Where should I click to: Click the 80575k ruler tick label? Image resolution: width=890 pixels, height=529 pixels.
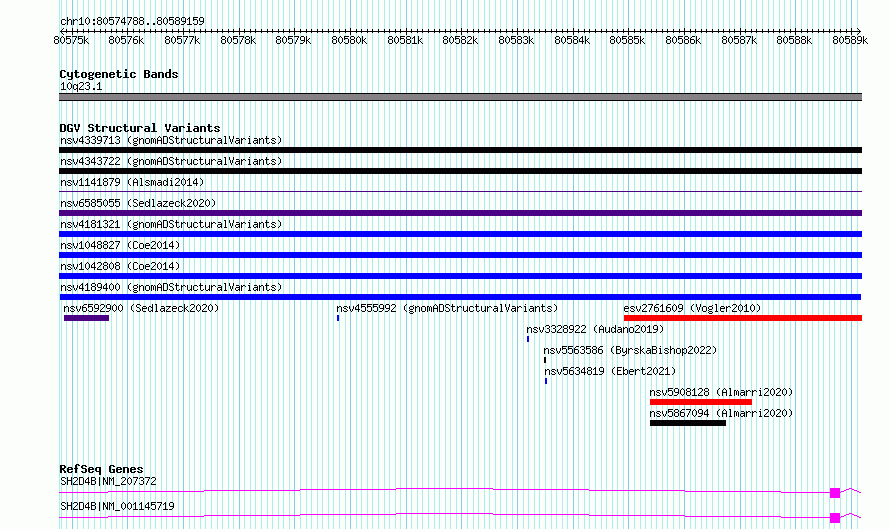71,40
